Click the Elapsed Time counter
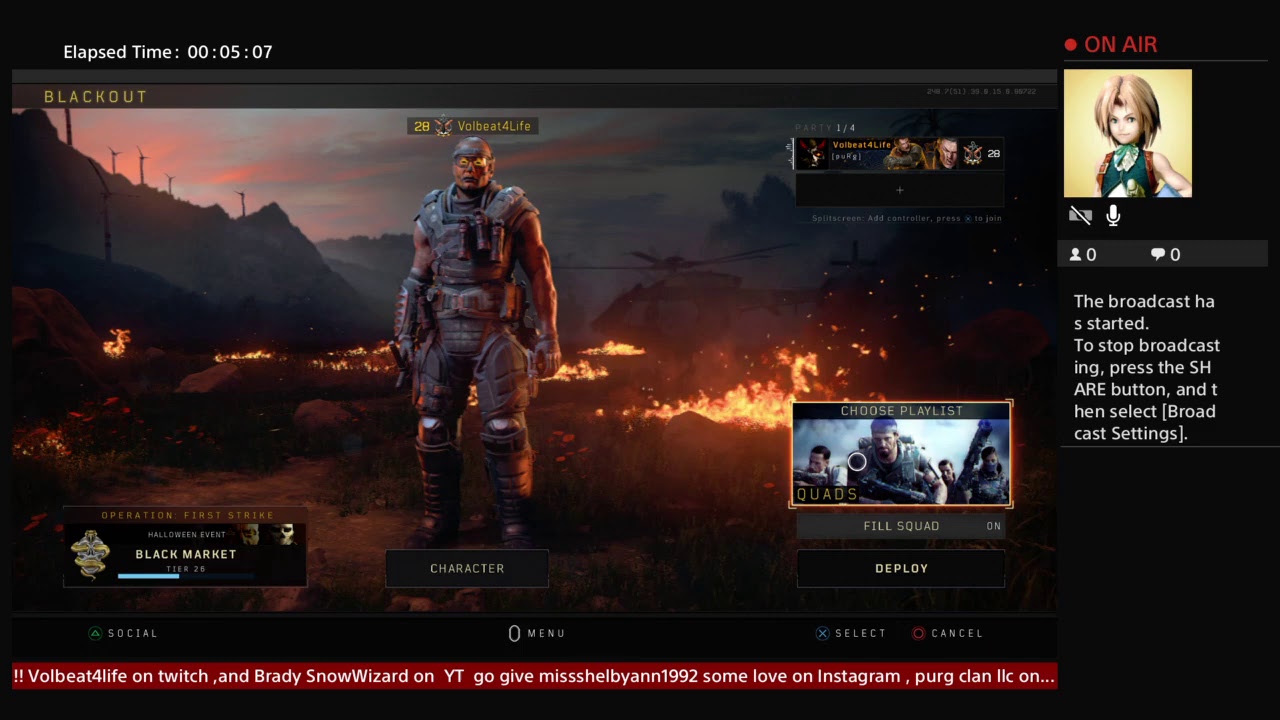This screenshot has width=1280, height=720. click(x=168, y=52)
